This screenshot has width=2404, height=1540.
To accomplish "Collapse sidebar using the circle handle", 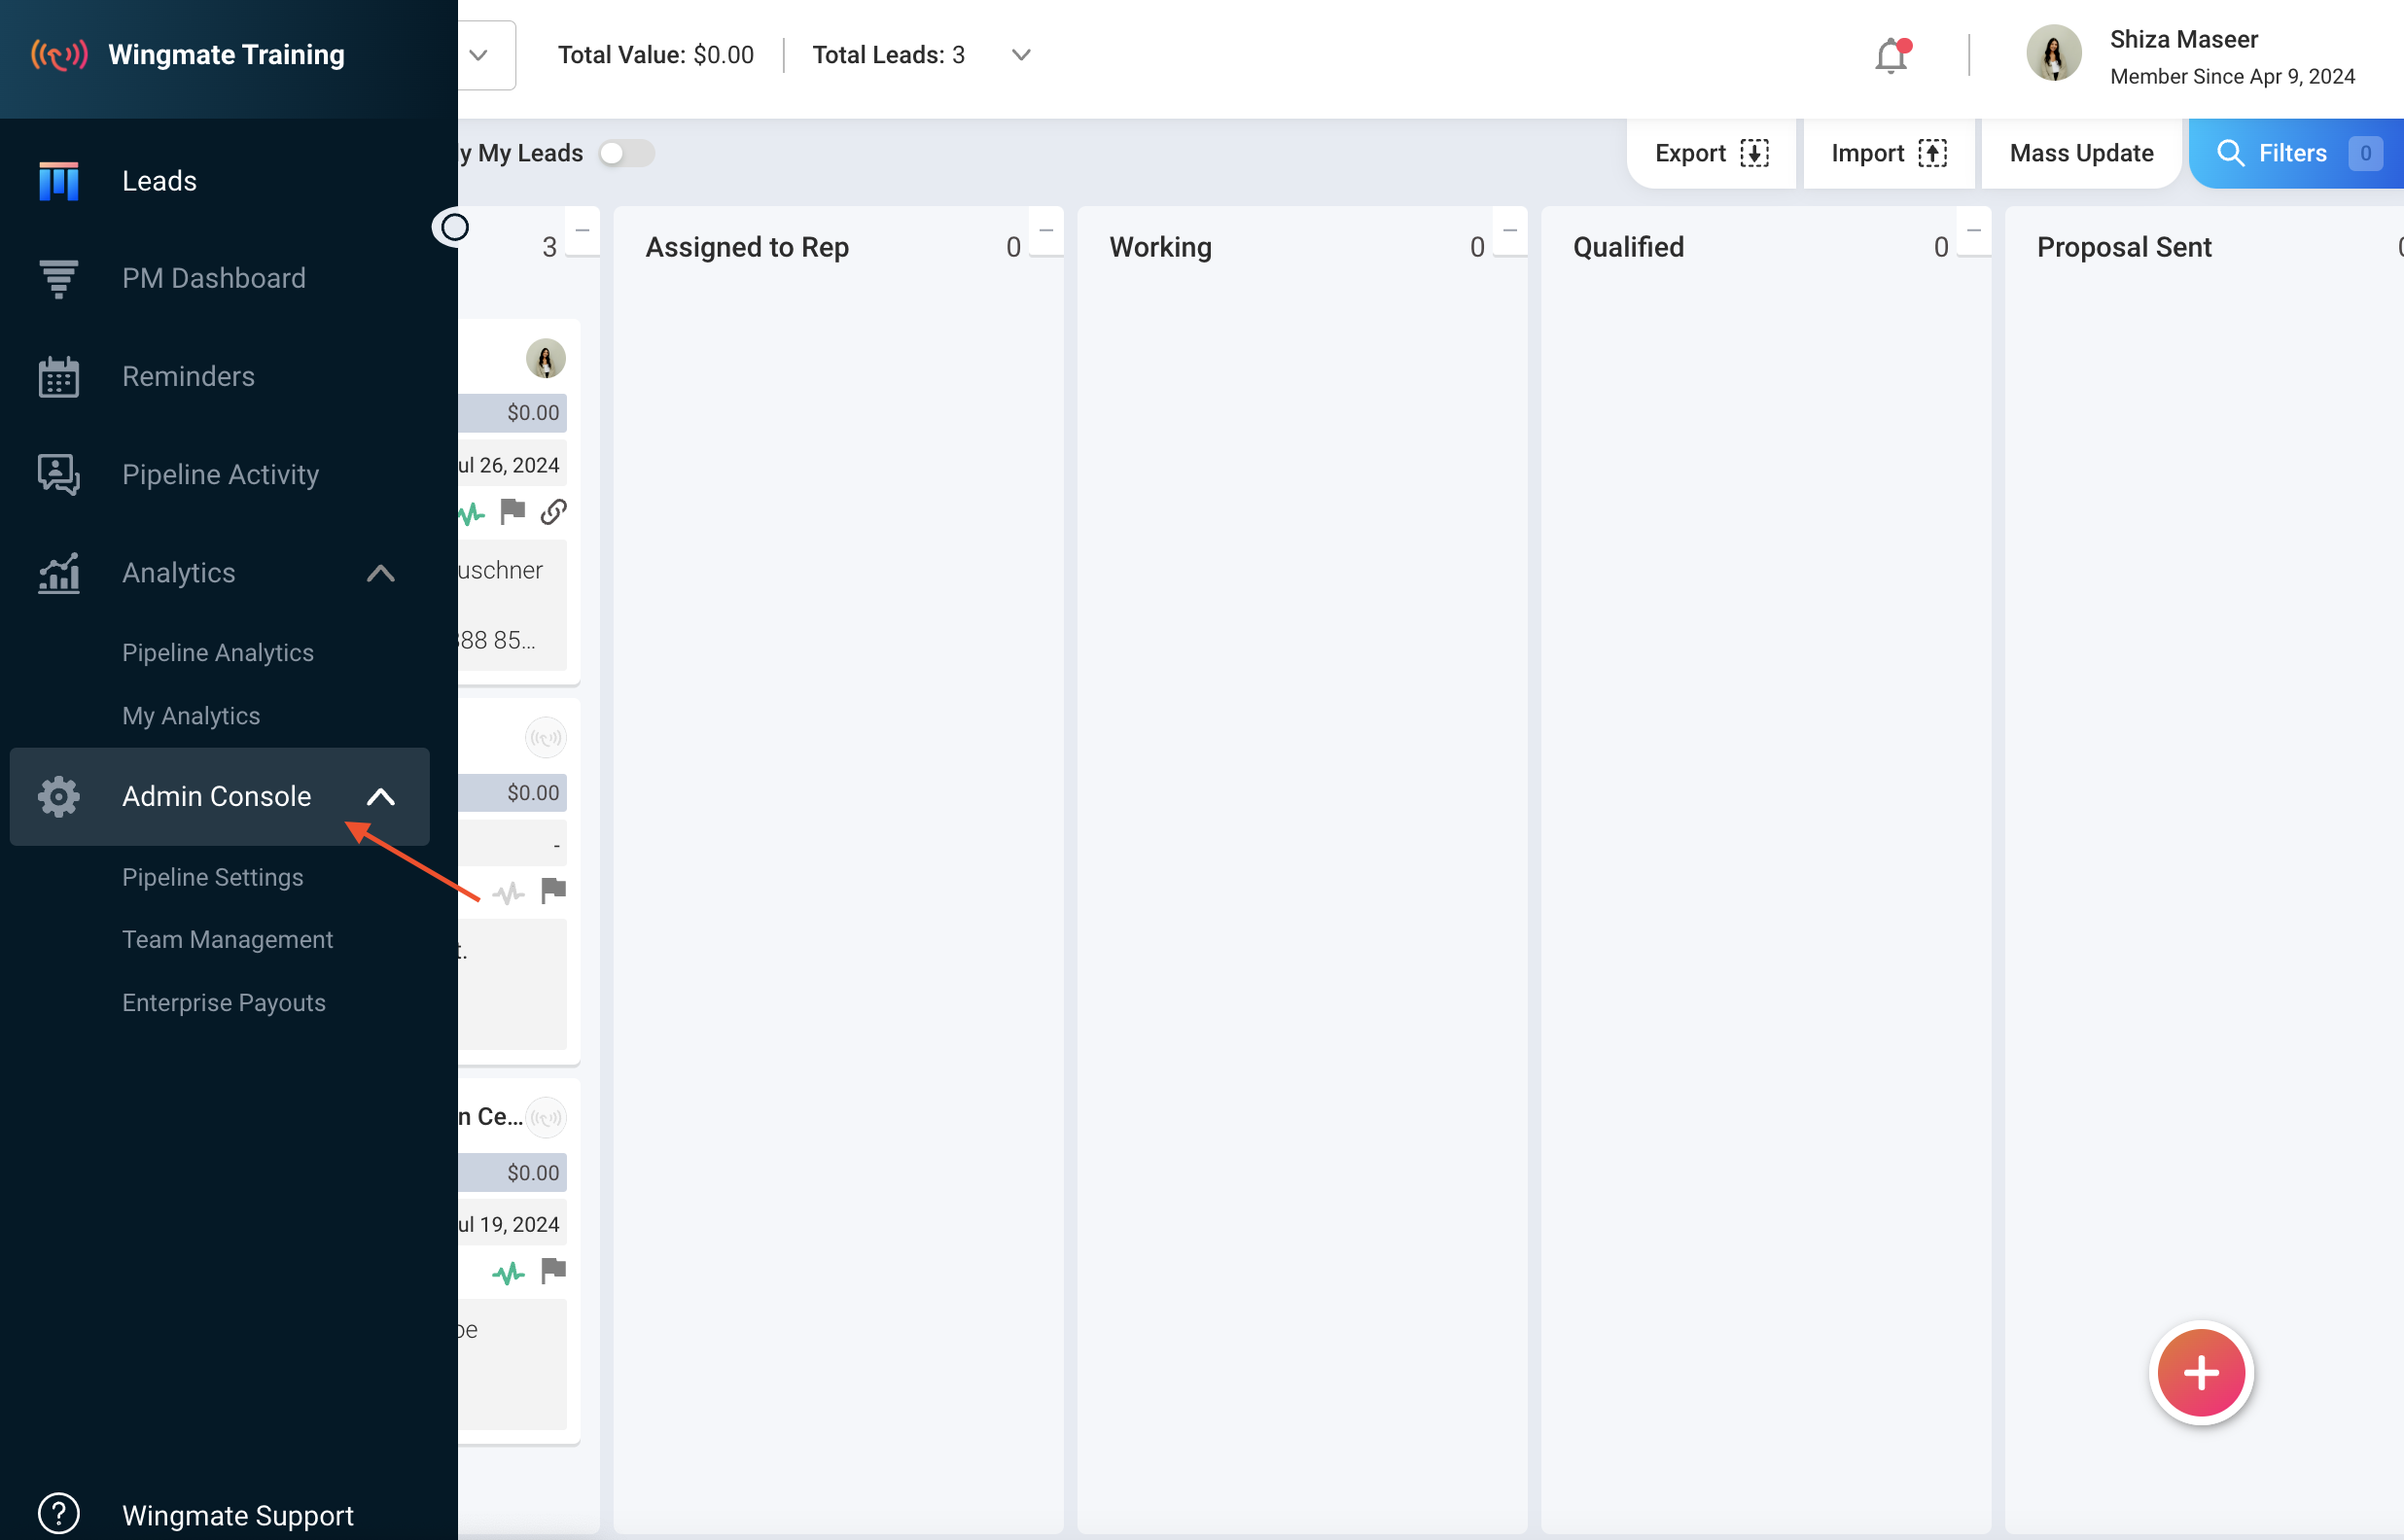I will tap(455, 227).
